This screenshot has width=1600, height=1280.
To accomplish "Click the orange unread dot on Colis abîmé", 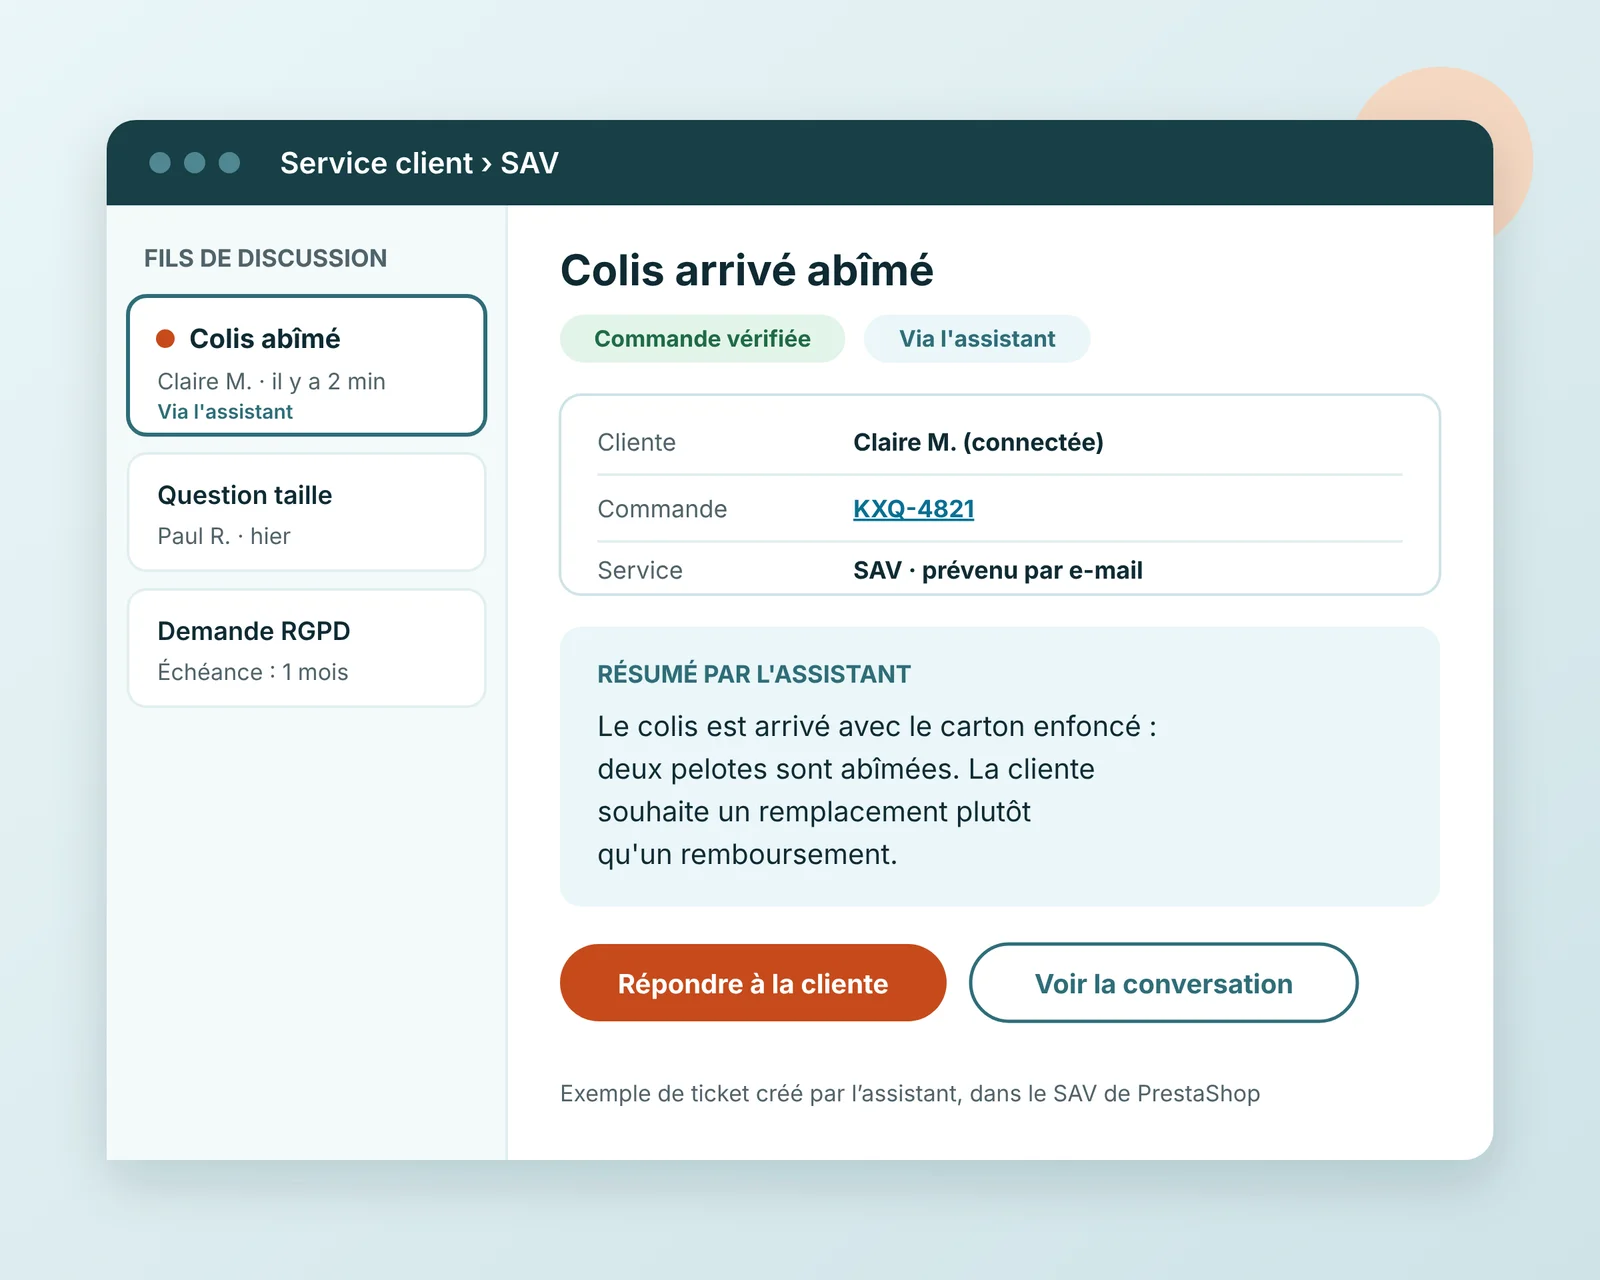I will click(166, 339).
